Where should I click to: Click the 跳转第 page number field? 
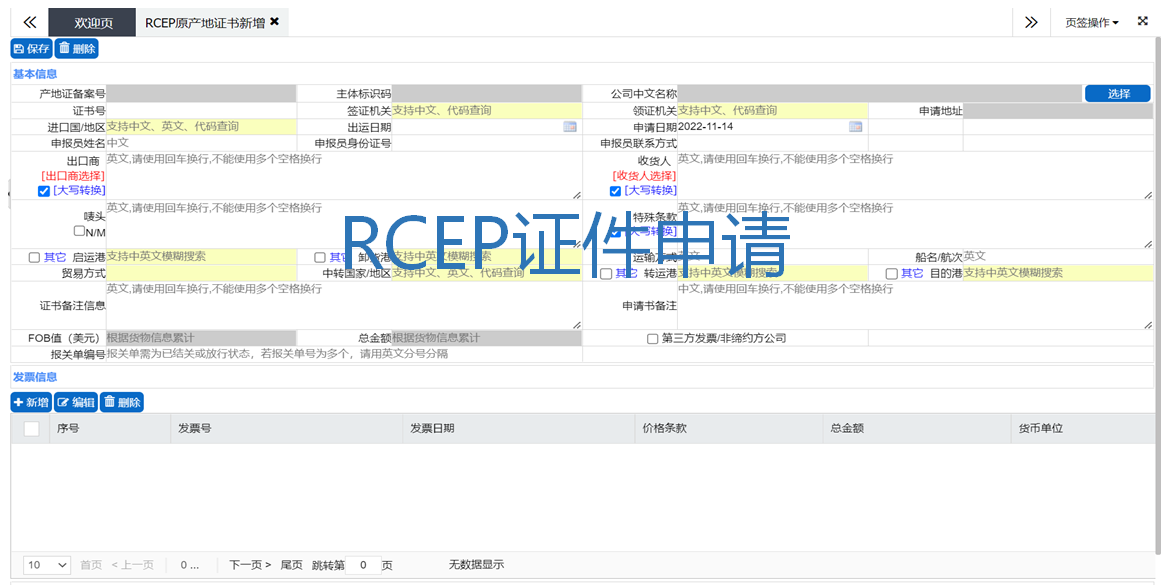tap(364, 565)
